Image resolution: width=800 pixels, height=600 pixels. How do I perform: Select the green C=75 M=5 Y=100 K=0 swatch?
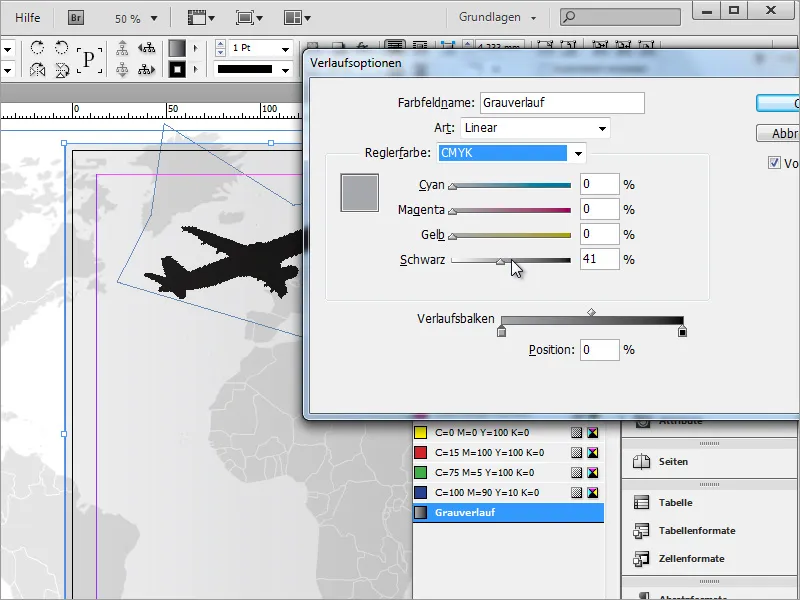[508, 472]
